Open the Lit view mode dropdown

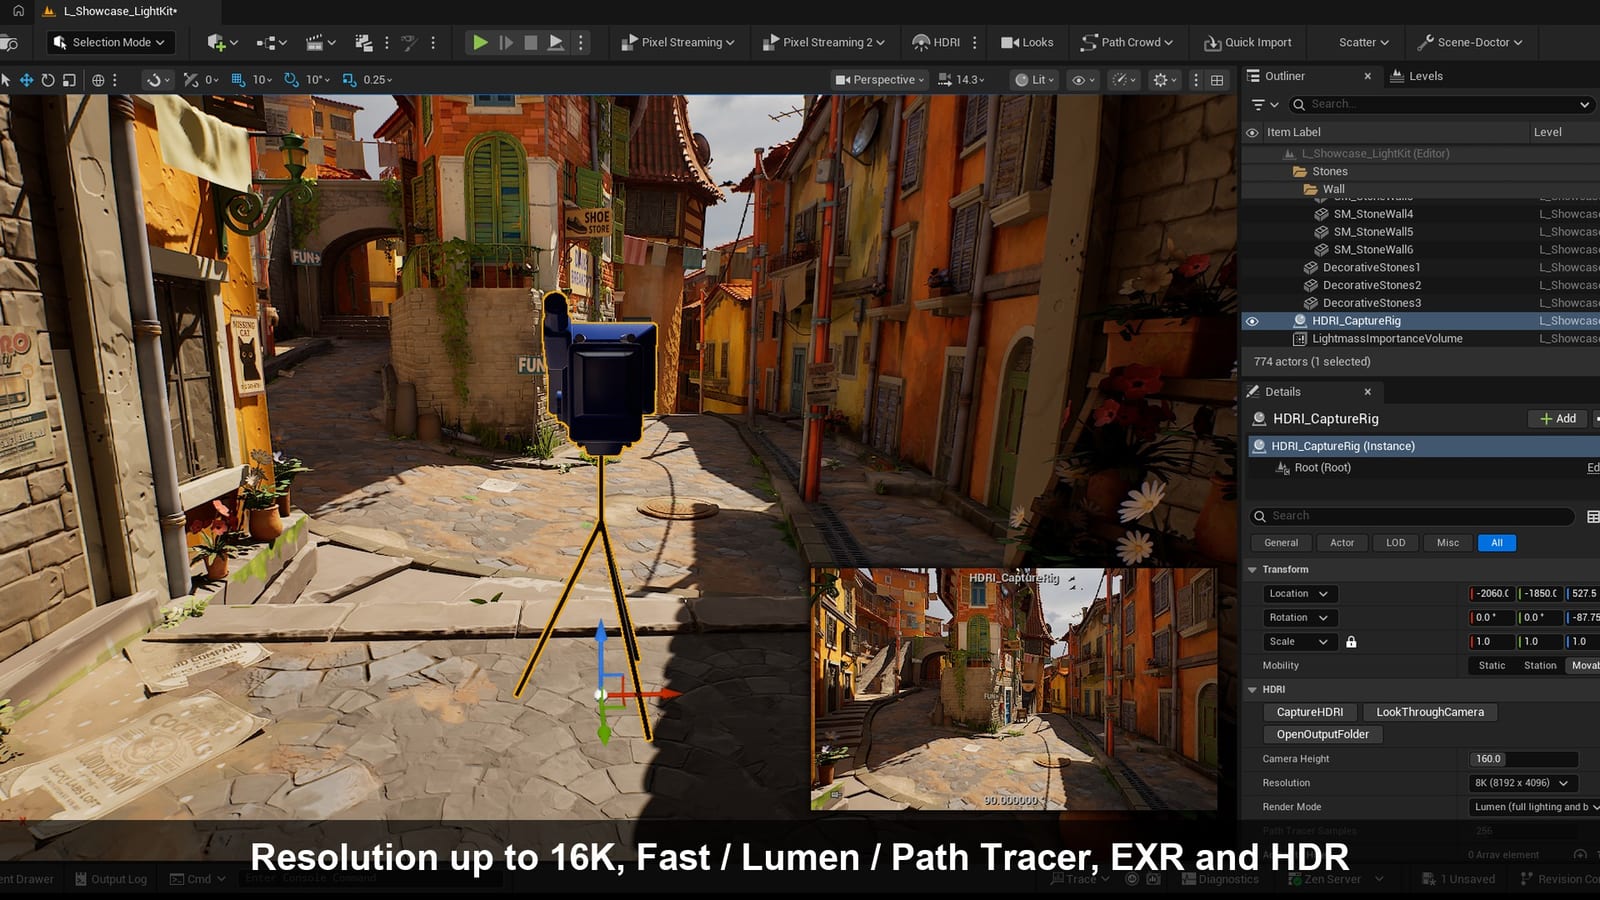click(1035, 80)
